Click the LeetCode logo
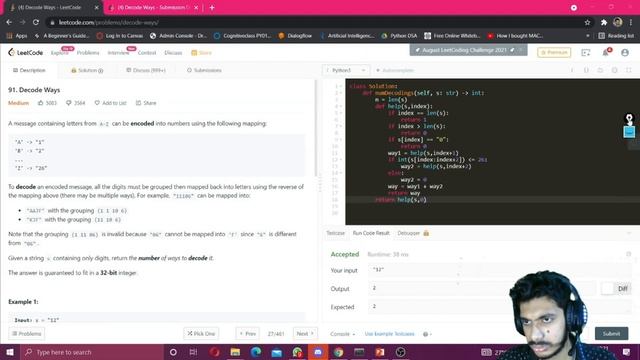Image resolution: width=640 pixels, height=360 pixels. [25, 52]
